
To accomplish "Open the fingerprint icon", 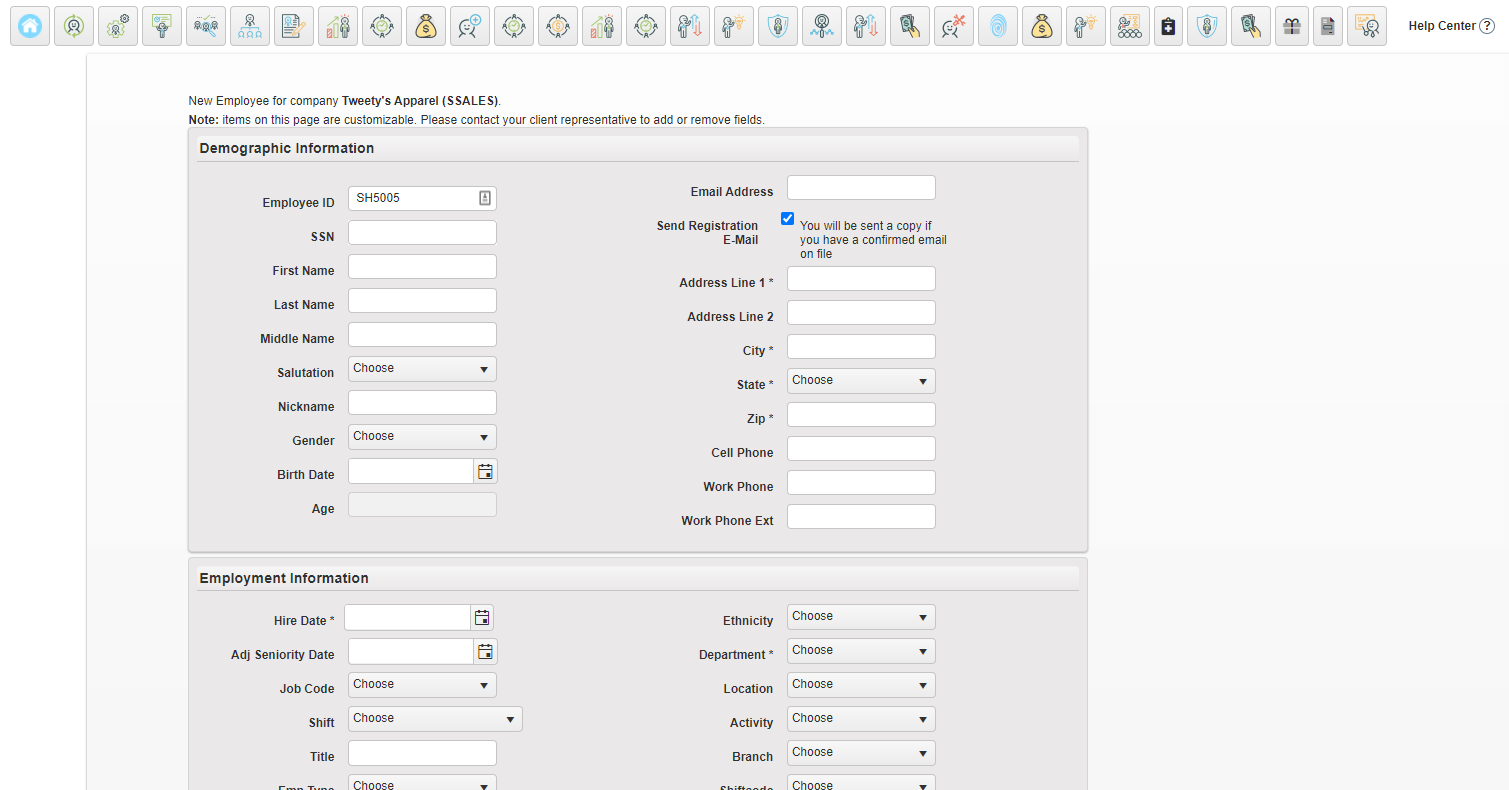I will tap(998, 26).
